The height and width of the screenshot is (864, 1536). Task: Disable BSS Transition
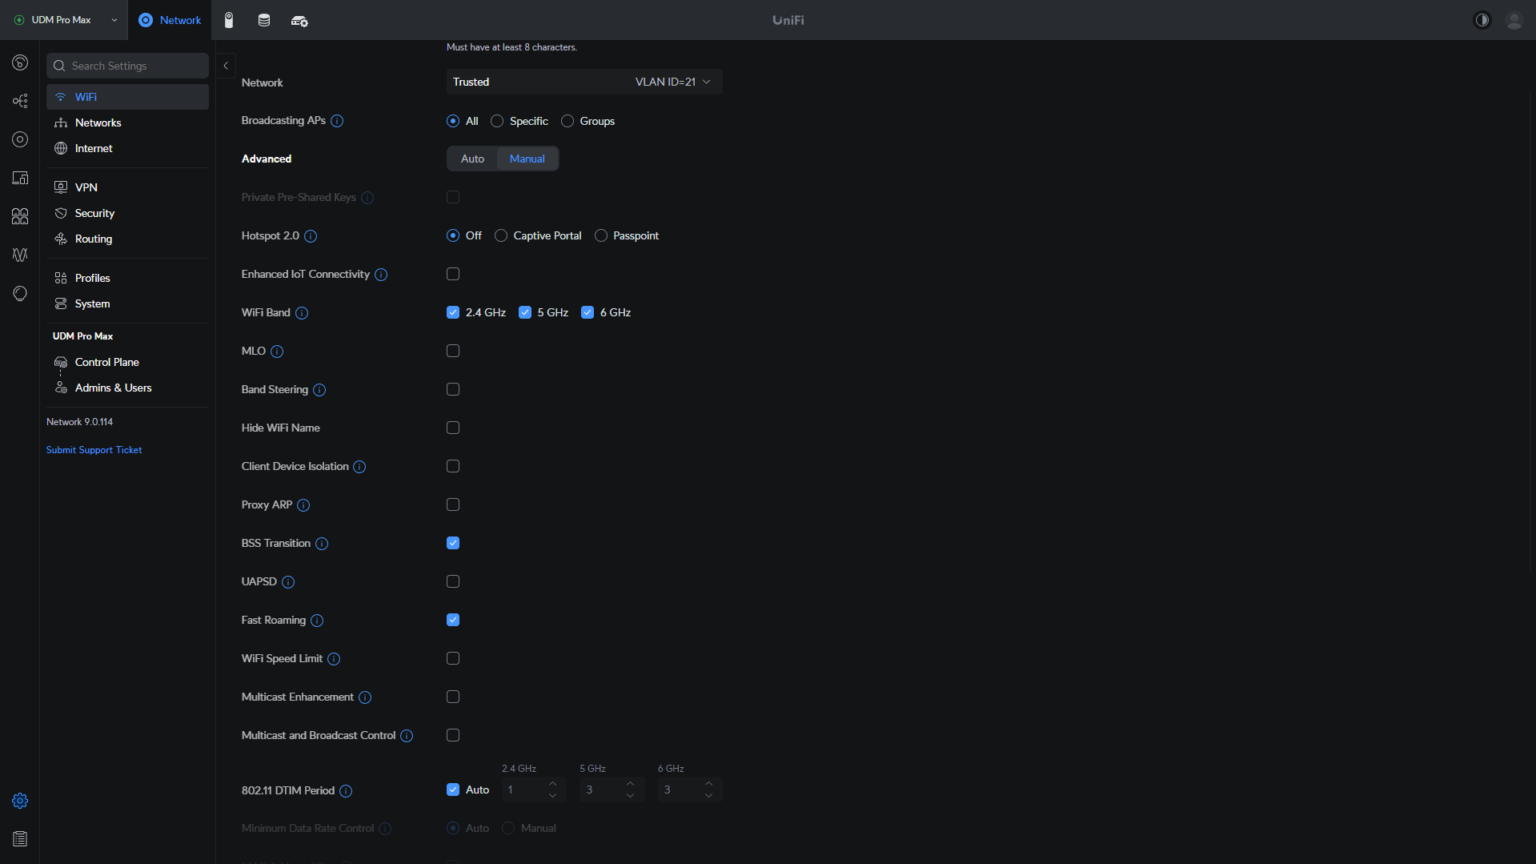tap(453, 542)
